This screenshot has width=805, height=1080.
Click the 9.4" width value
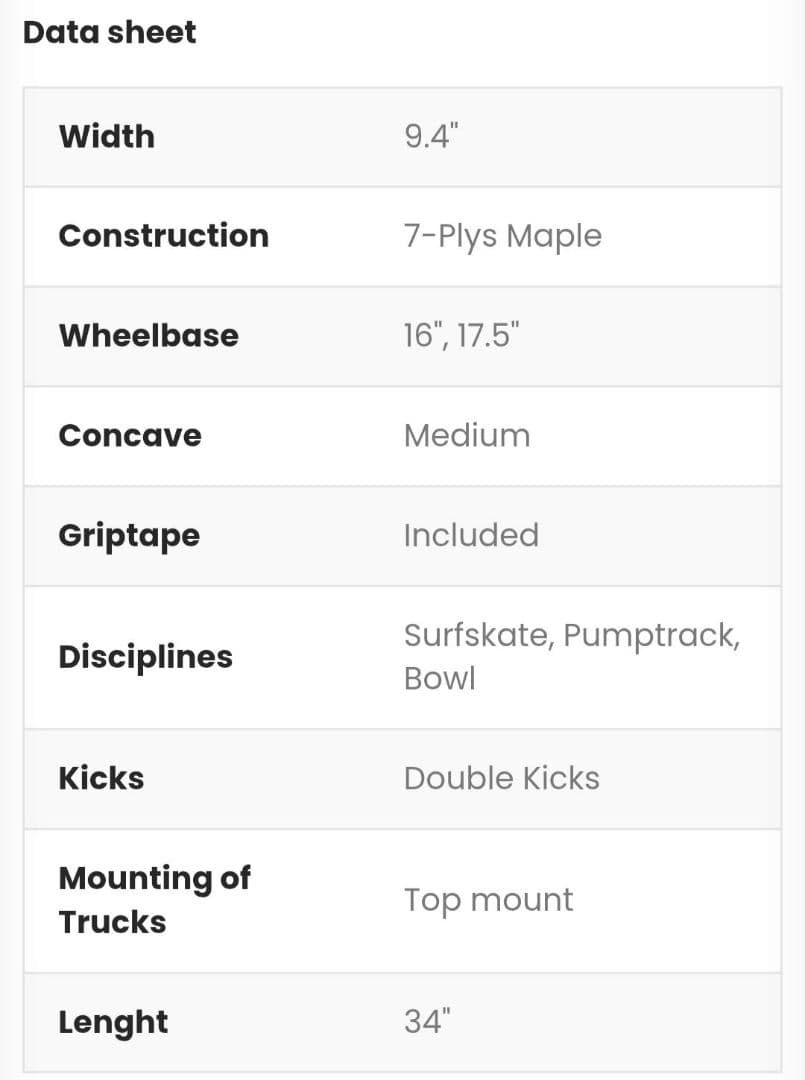point(431,136)
